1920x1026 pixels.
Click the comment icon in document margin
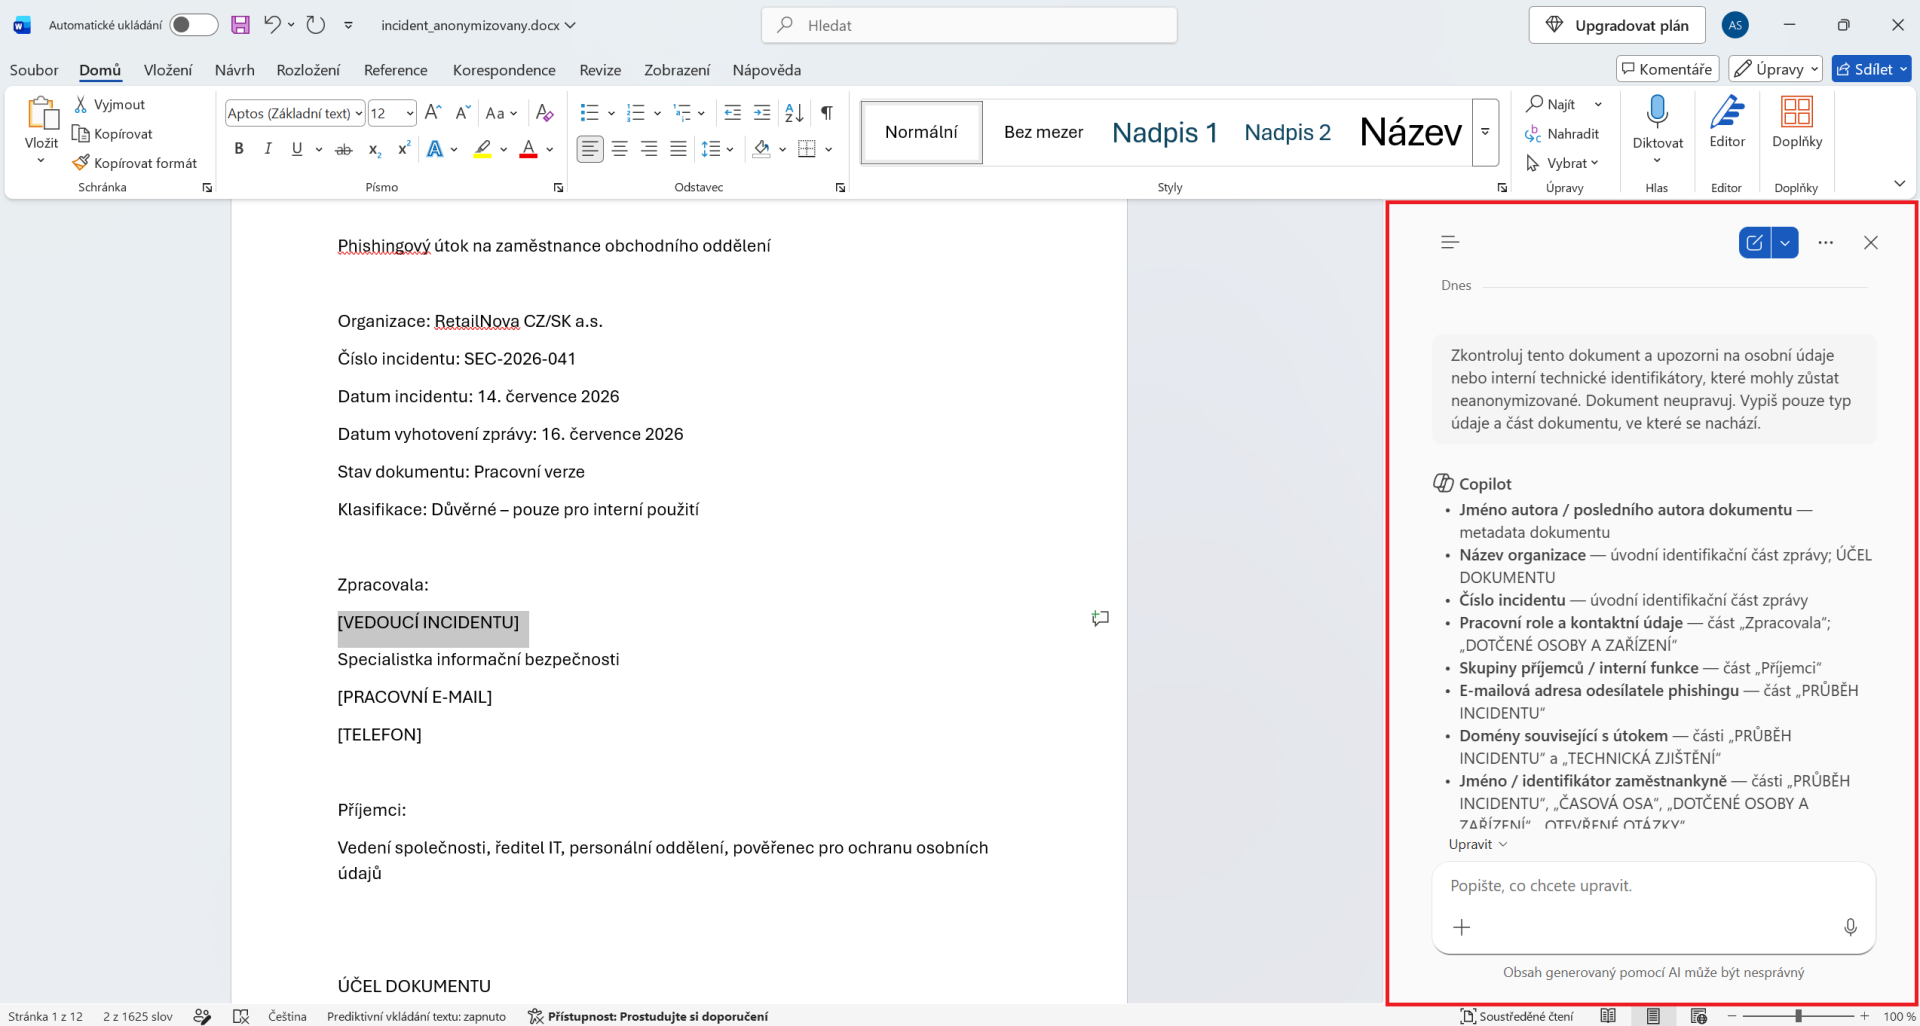pyautogui.click(x=1100, y=619)
